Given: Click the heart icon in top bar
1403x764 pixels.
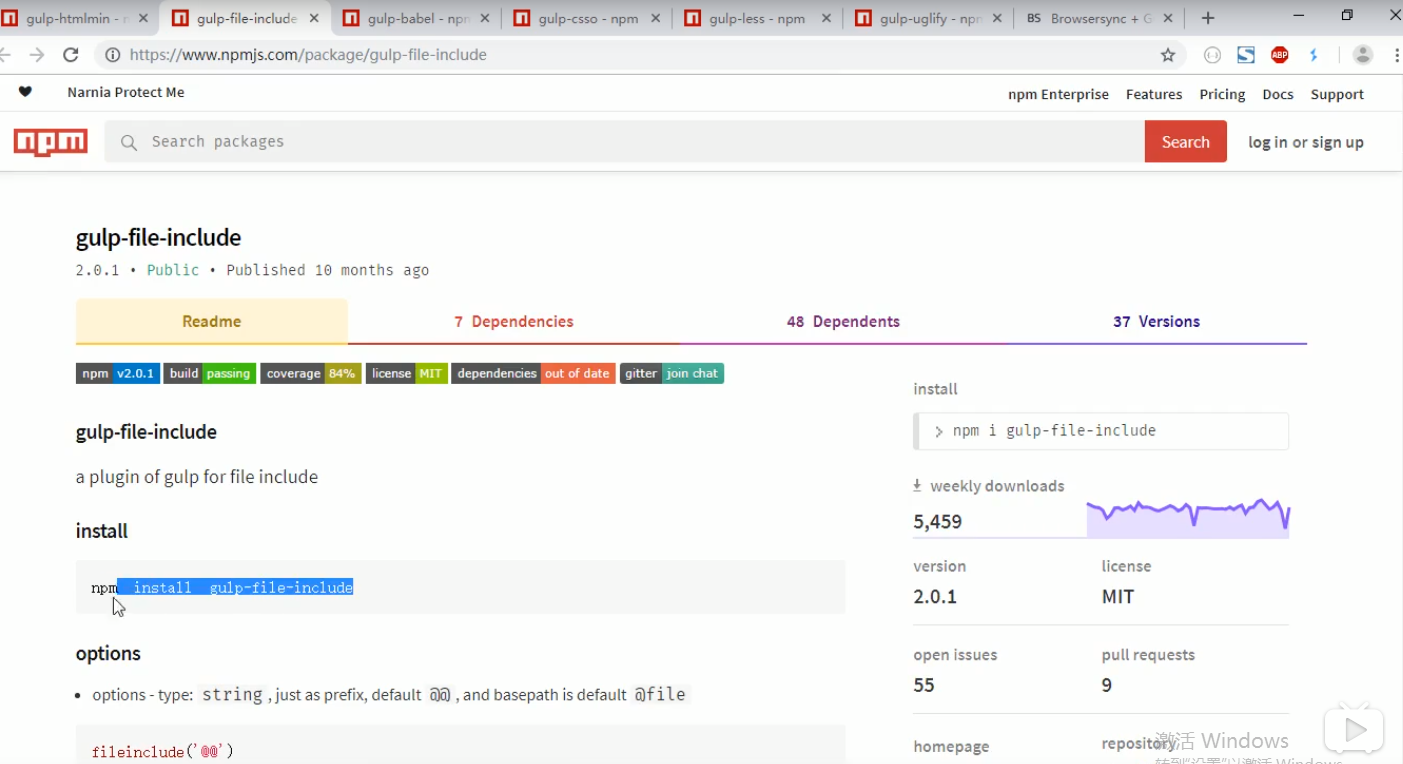Looking at the screenshot, I should point(25,92).
